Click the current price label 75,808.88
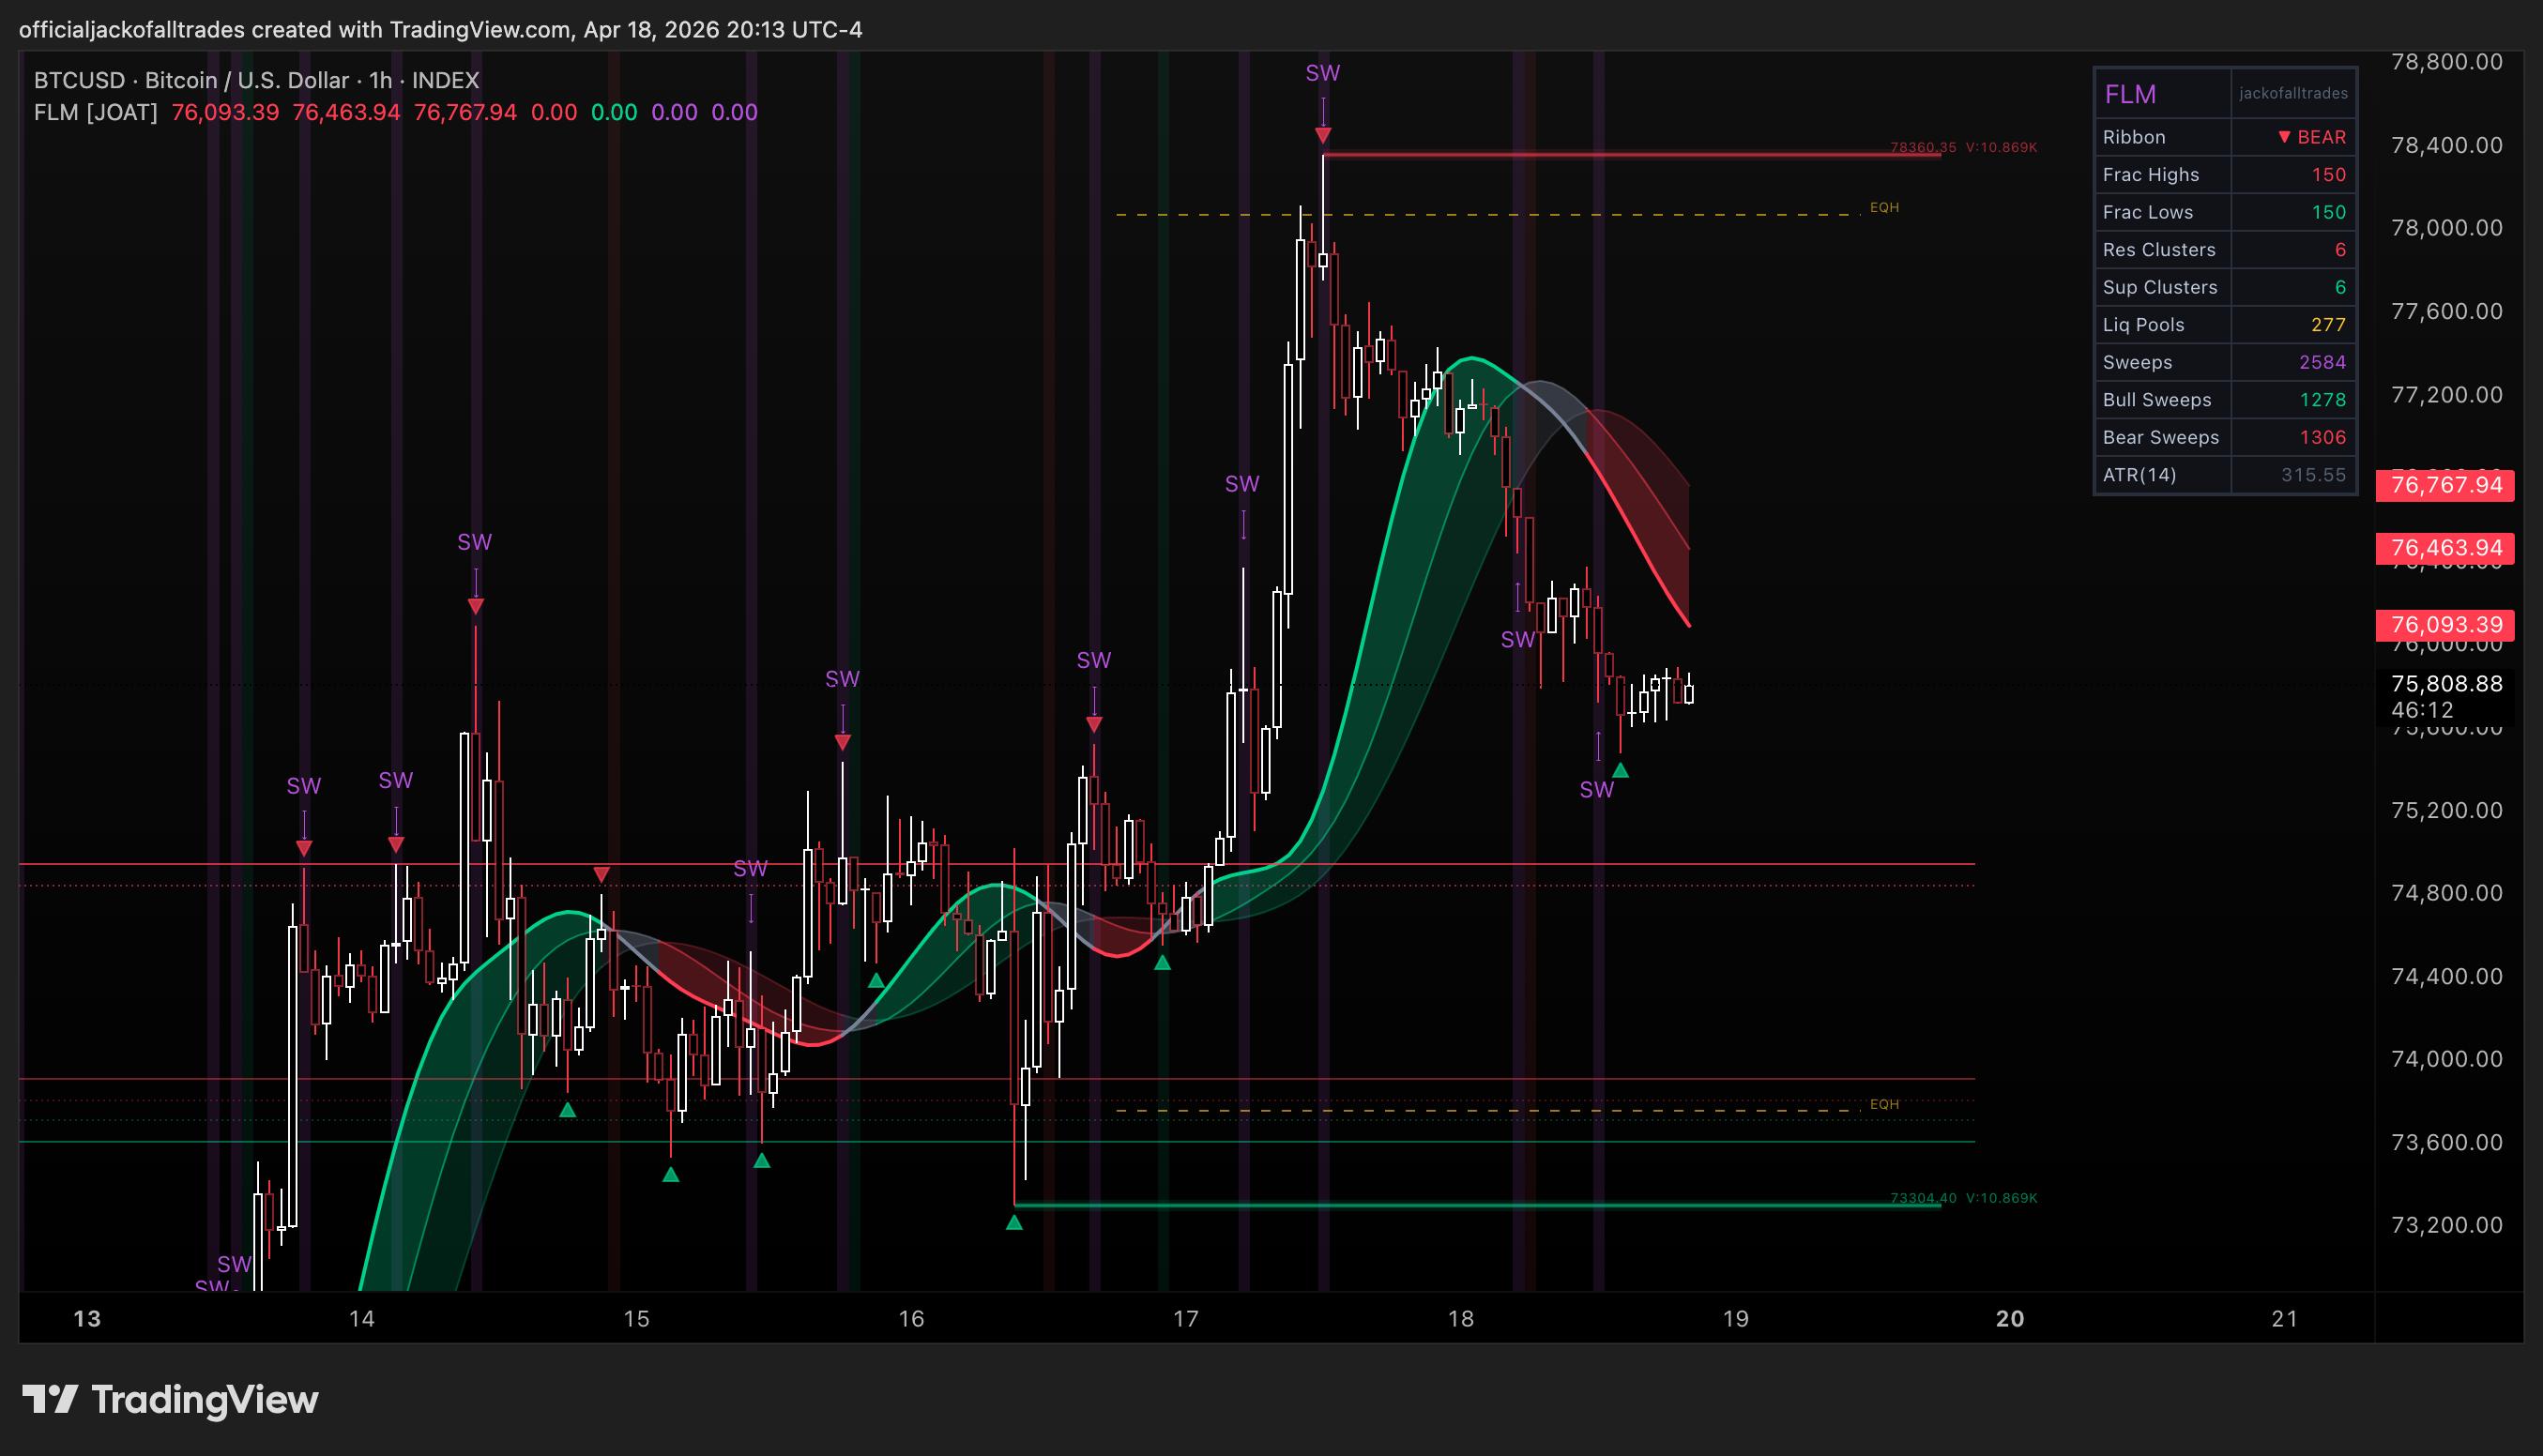Image resolution: width=2543 pixels, height=1456 pixels. (2446, 684)
